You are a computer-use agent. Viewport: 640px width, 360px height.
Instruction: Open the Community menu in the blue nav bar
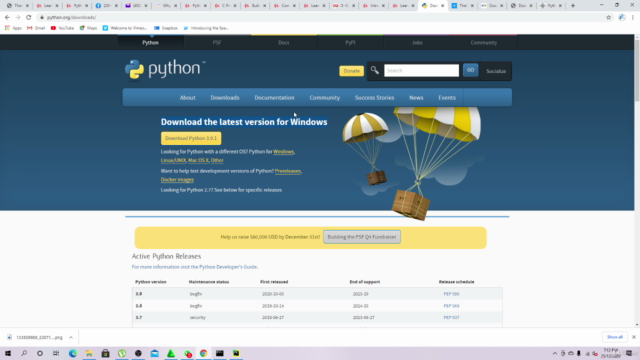point(324,98)
